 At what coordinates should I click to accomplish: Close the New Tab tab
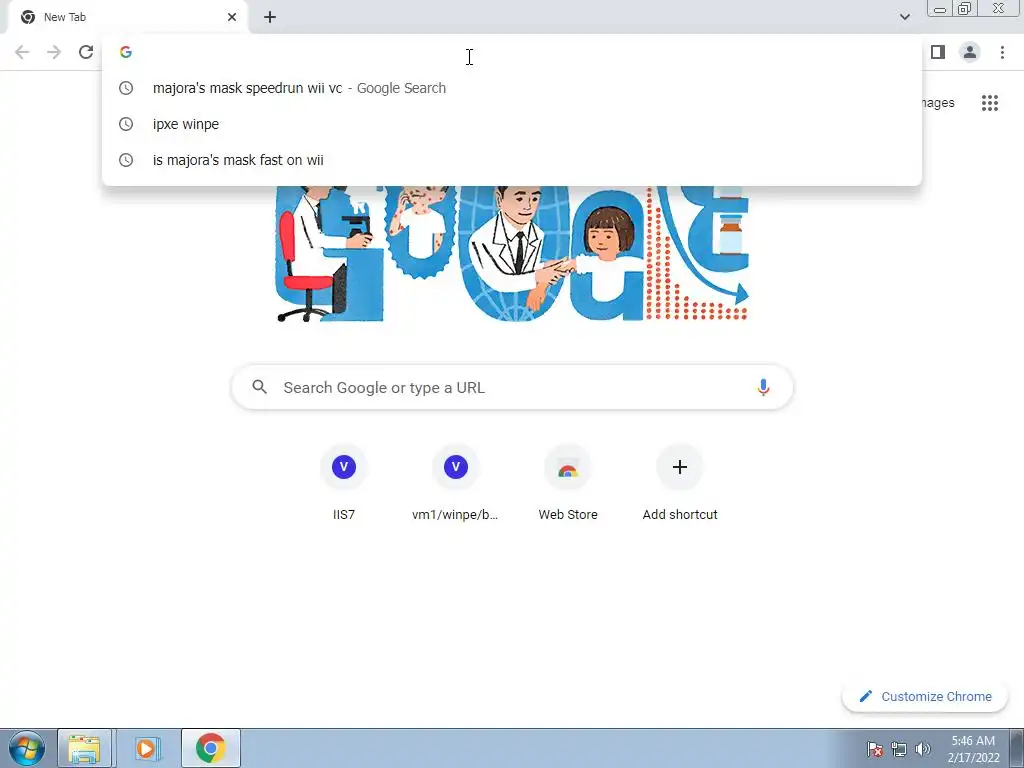click(x=232, y=17)
